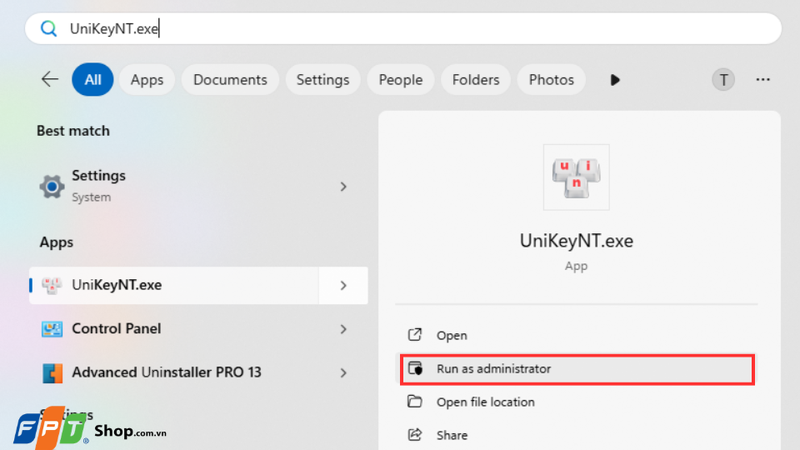The width and height of the screenshot is (800, 450).
Task: Click the Open file location folder icon
Action: [x=415, y=402]
